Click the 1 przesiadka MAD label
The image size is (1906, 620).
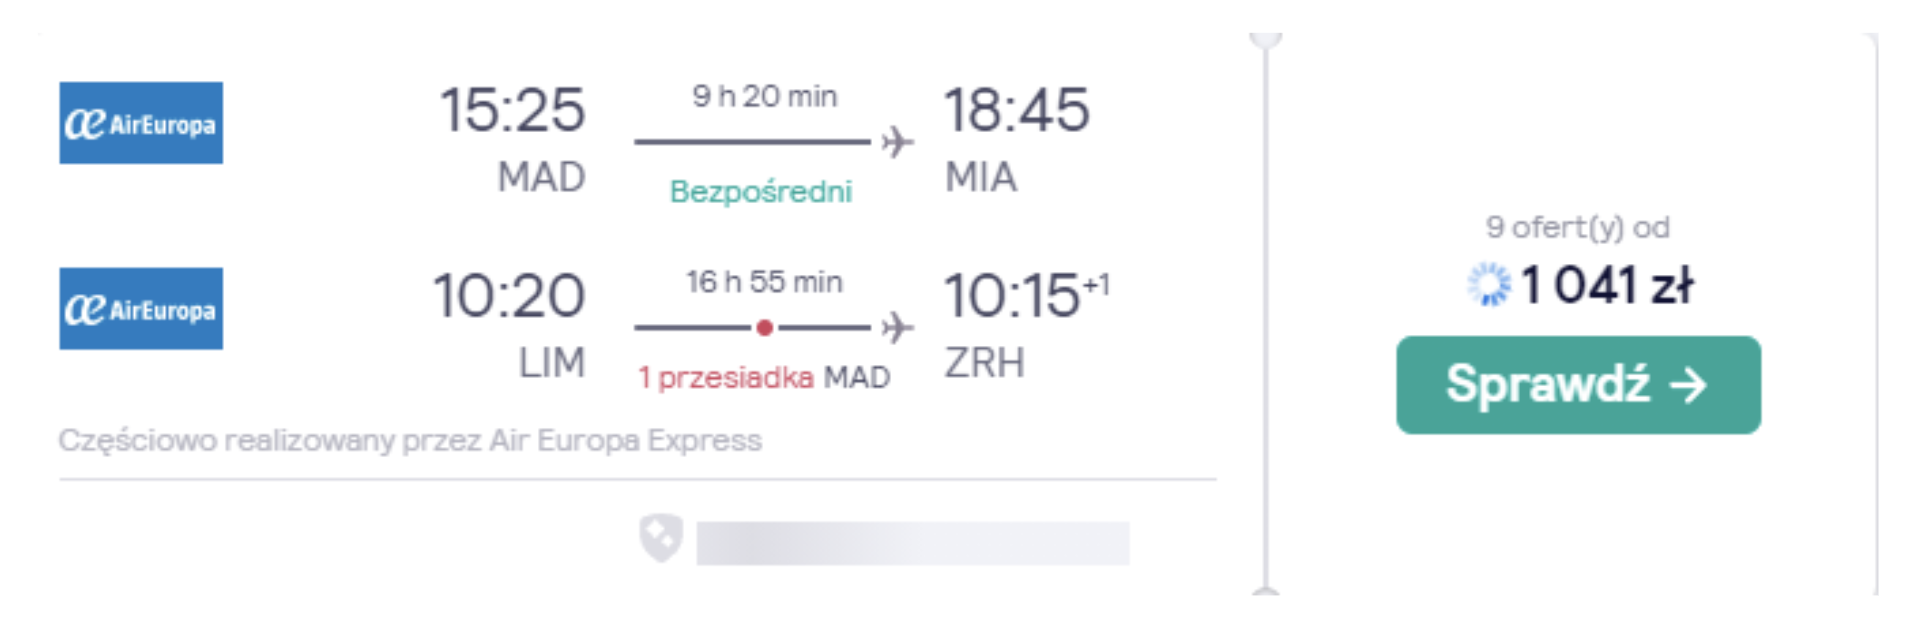pyautogui.click(x=764, y=377)
